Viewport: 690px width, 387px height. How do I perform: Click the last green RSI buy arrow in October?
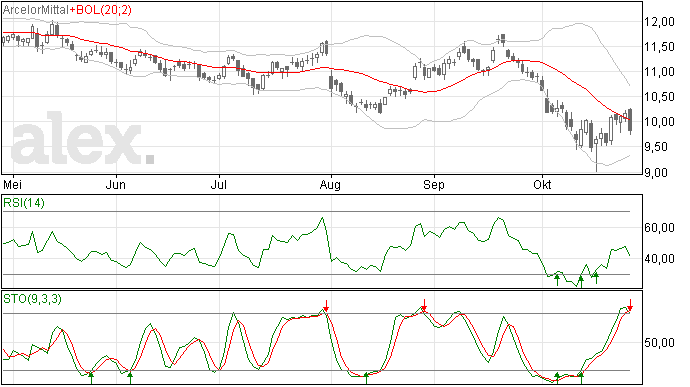point(596,278)
